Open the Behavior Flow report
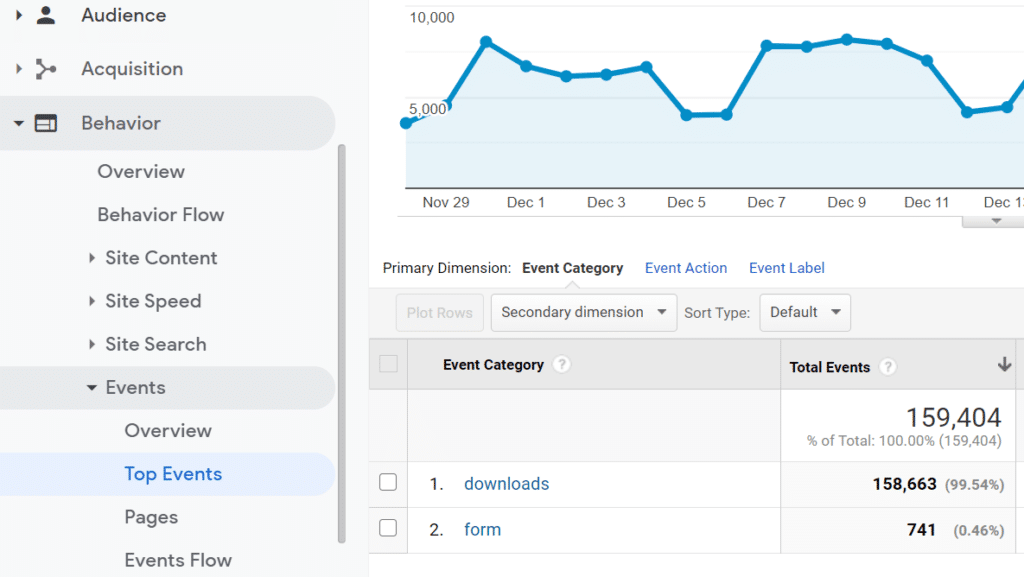 pos(160,214)
